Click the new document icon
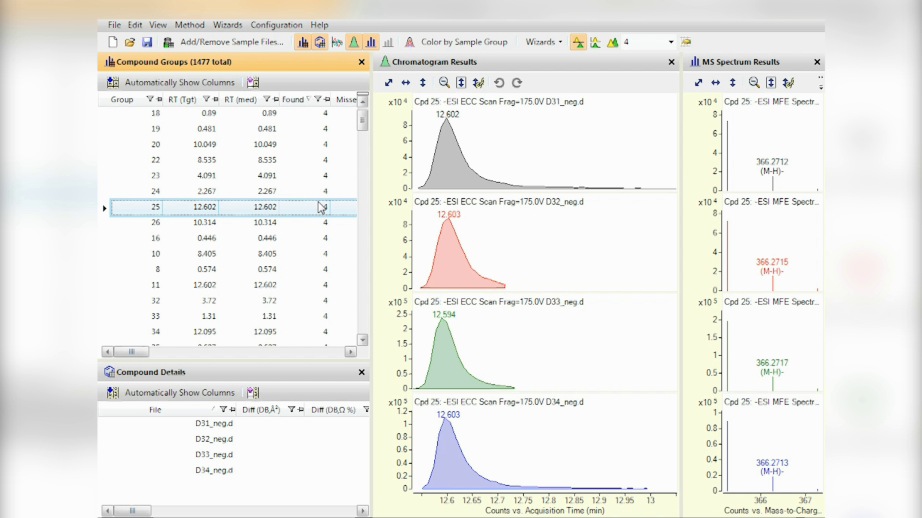 [x=113, y=42]
